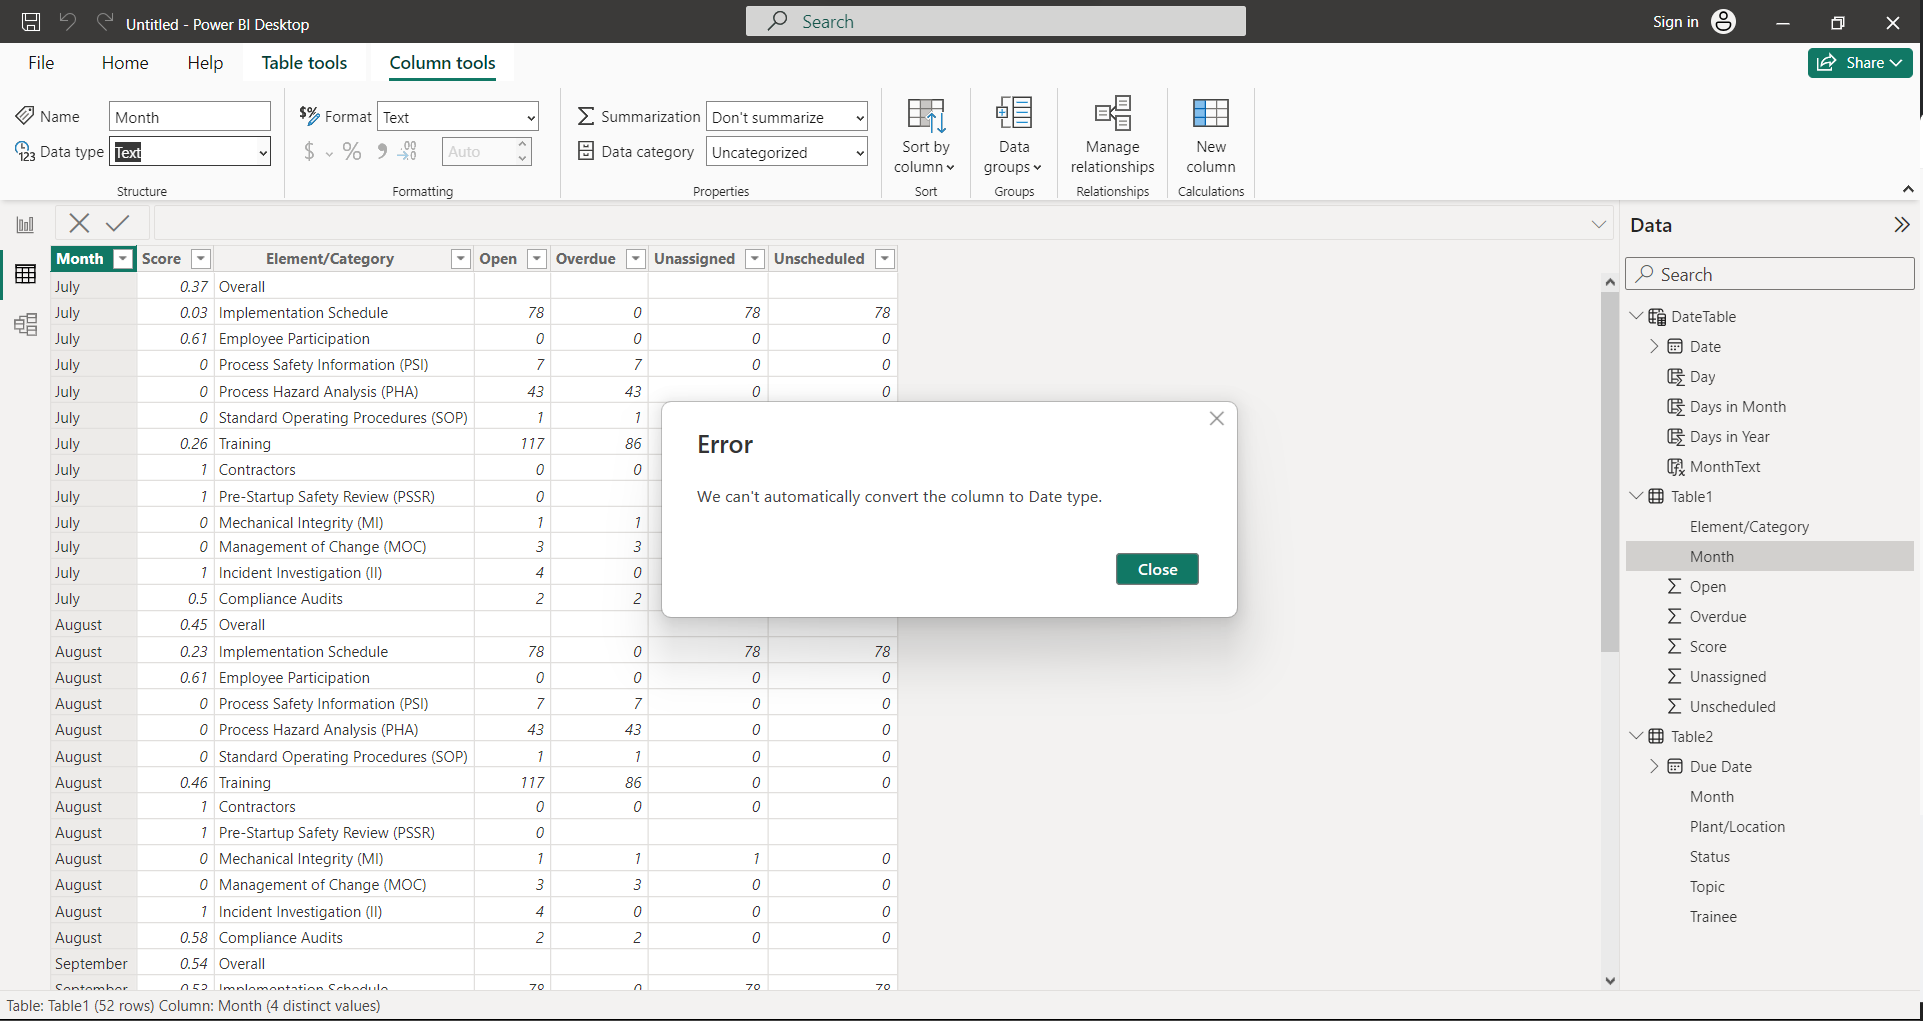The height and width of the screenshot is (1021, 1923).
Task: Select Element/Category field in Table1
Action: tap(1749, 527)
